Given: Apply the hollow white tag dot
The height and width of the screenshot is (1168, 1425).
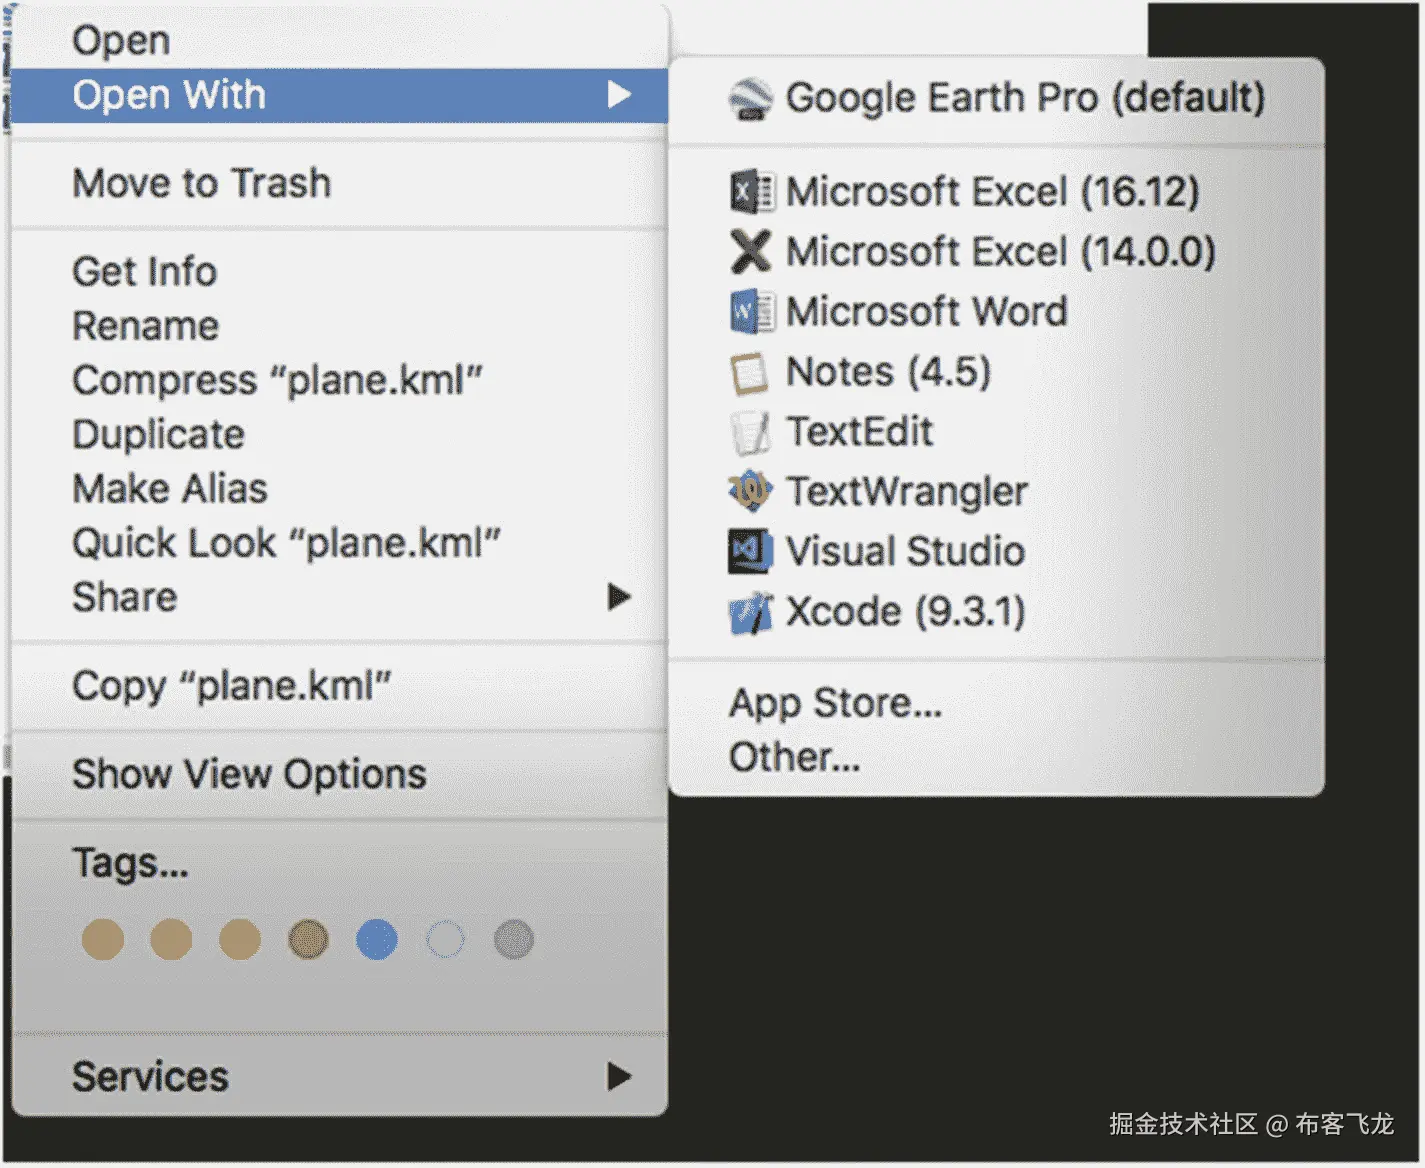Looking at the screenshot, I should (445, 939).
